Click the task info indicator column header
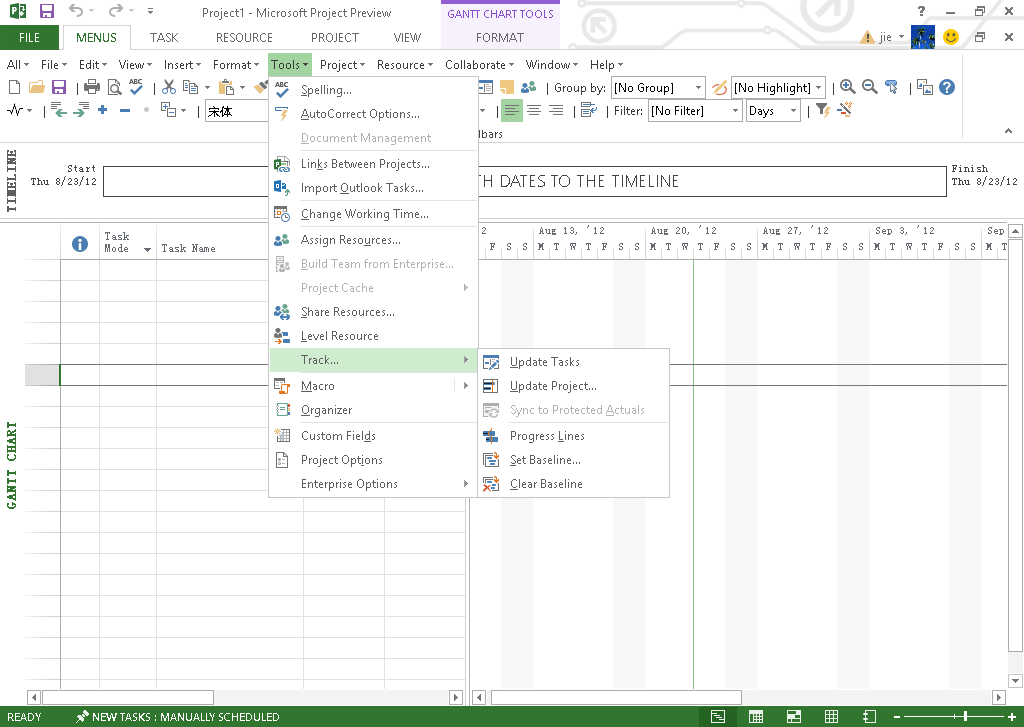Image resolution: width=1024 pixels, height=727 pixels. 80,244
